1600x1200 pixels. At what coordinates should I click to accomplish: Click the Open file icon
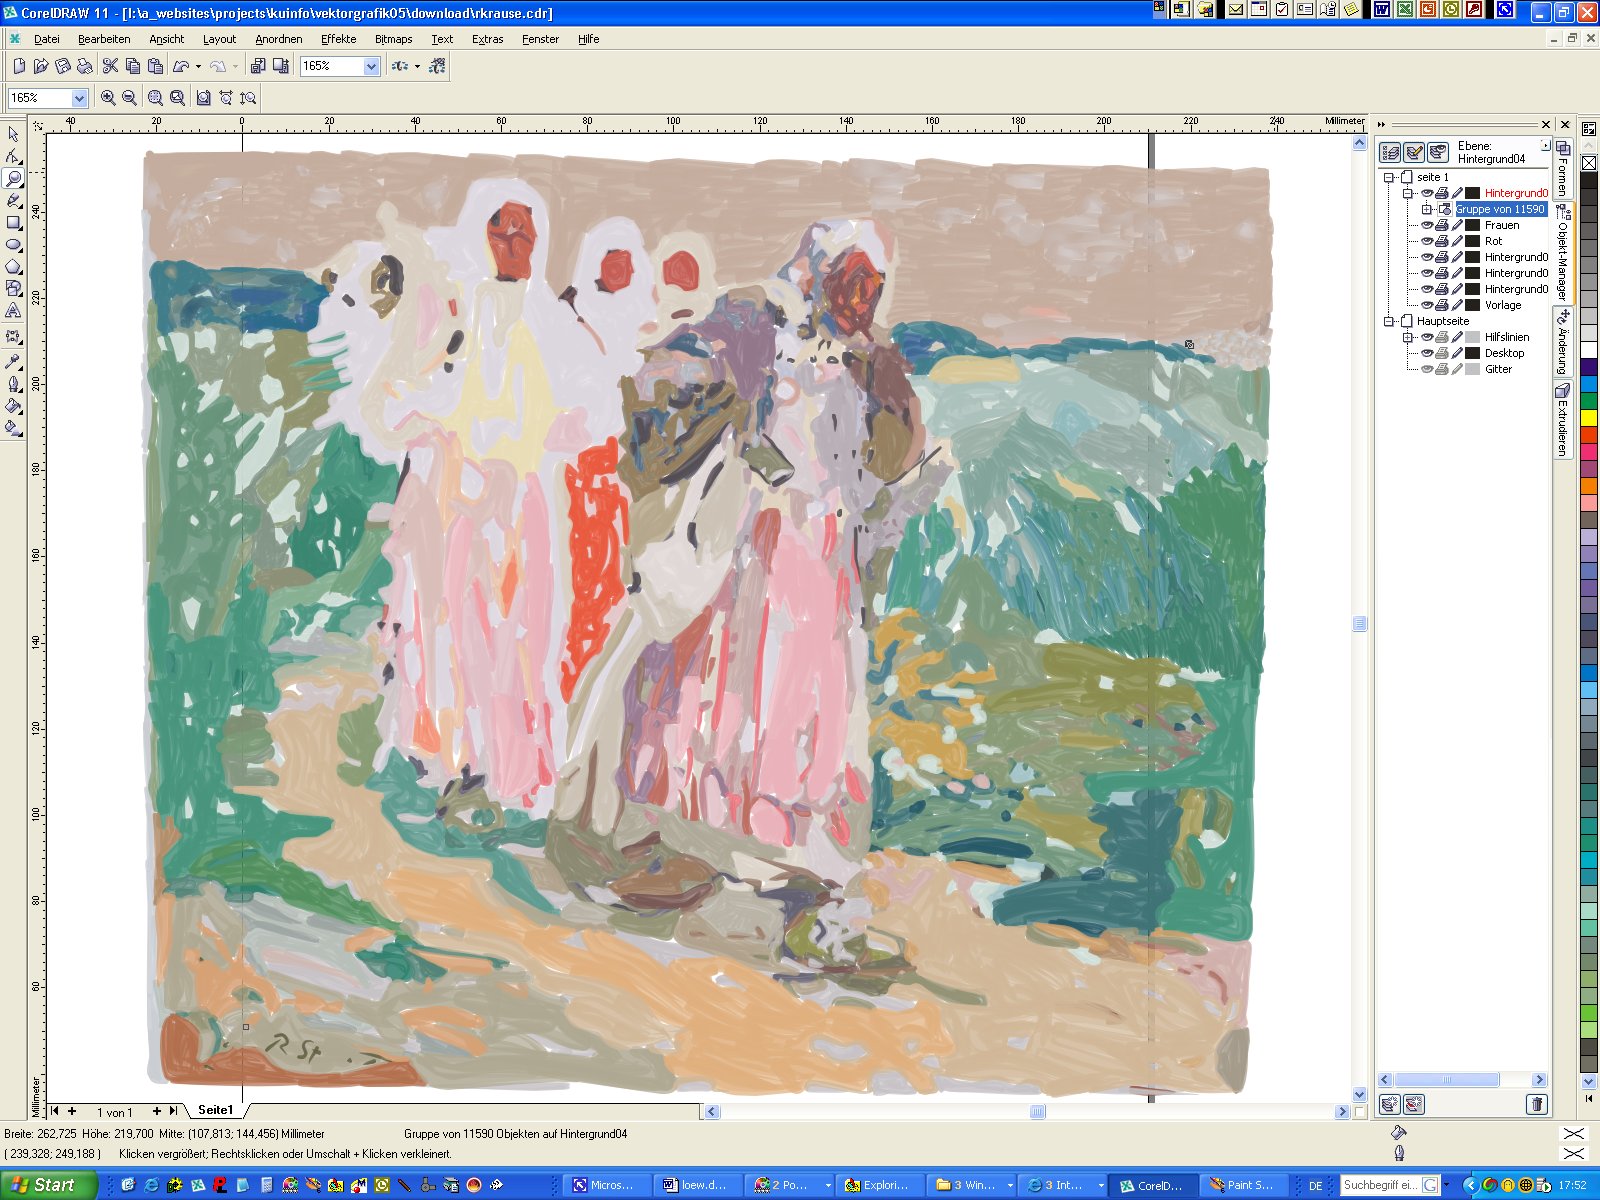[41, 66]
